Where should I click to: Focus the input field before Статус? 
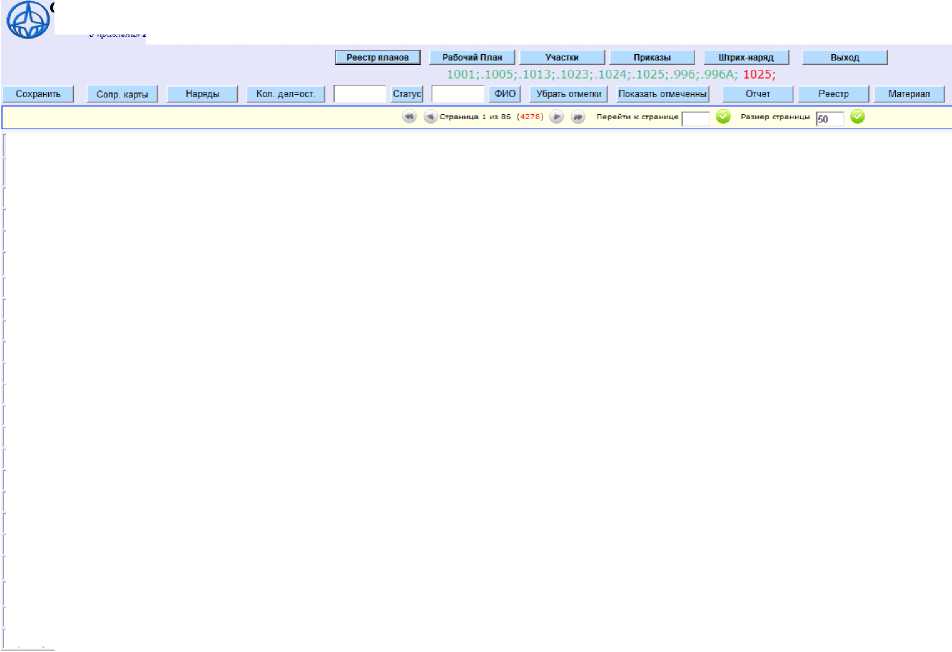pos(360,94)
